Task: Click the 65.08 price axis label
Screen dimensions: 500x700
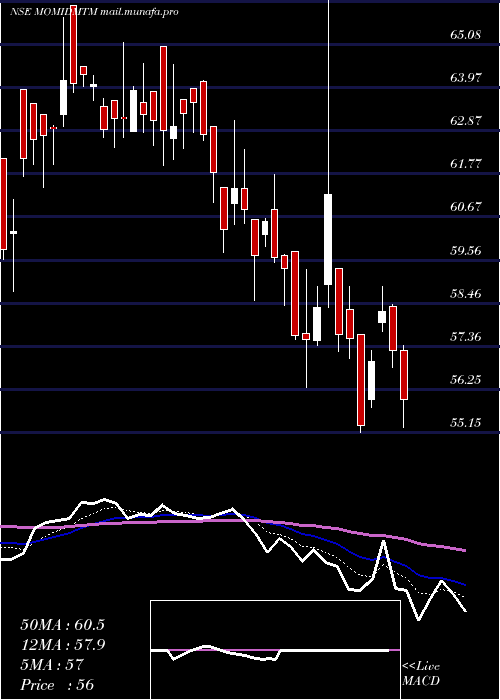Action: tap(466, 34)
